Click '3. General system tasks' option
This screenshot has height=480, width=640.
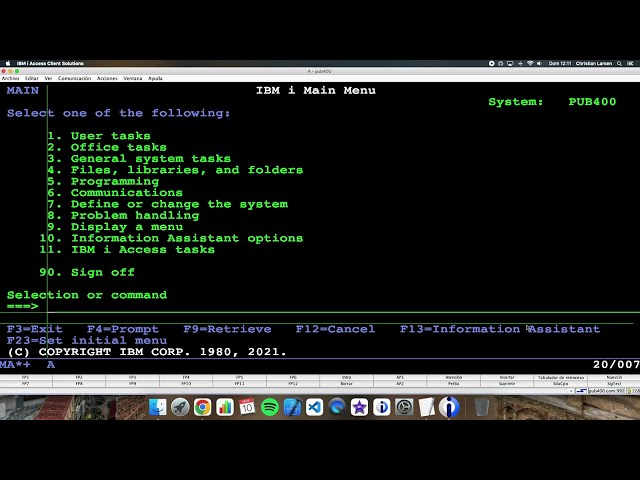139,159
